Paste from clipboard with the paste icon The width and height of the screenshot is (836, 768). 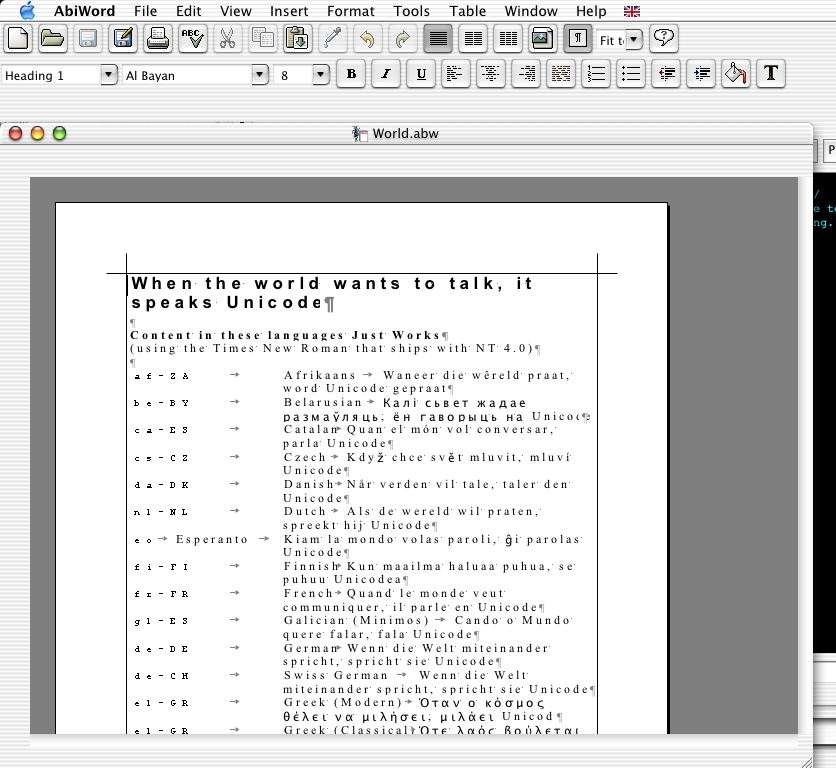298,39
